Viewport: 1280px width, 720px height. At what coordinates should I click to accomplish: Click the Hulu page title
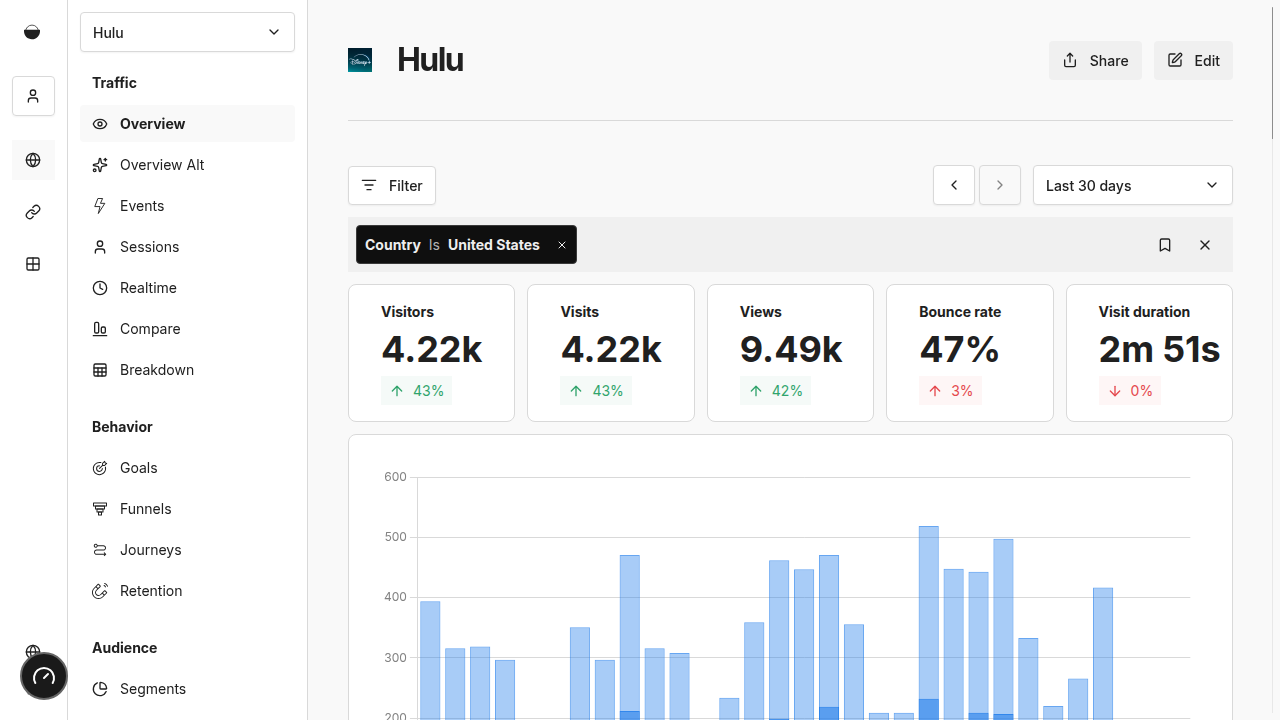point(430,60)
